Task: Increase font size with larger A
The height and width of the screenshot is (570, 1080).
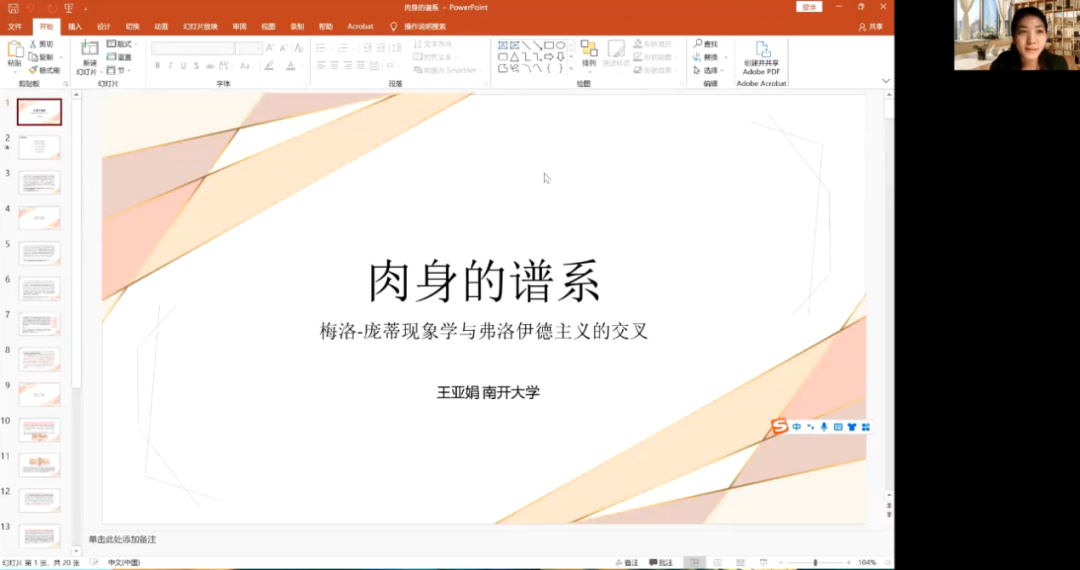Action: tap(270, 48)
